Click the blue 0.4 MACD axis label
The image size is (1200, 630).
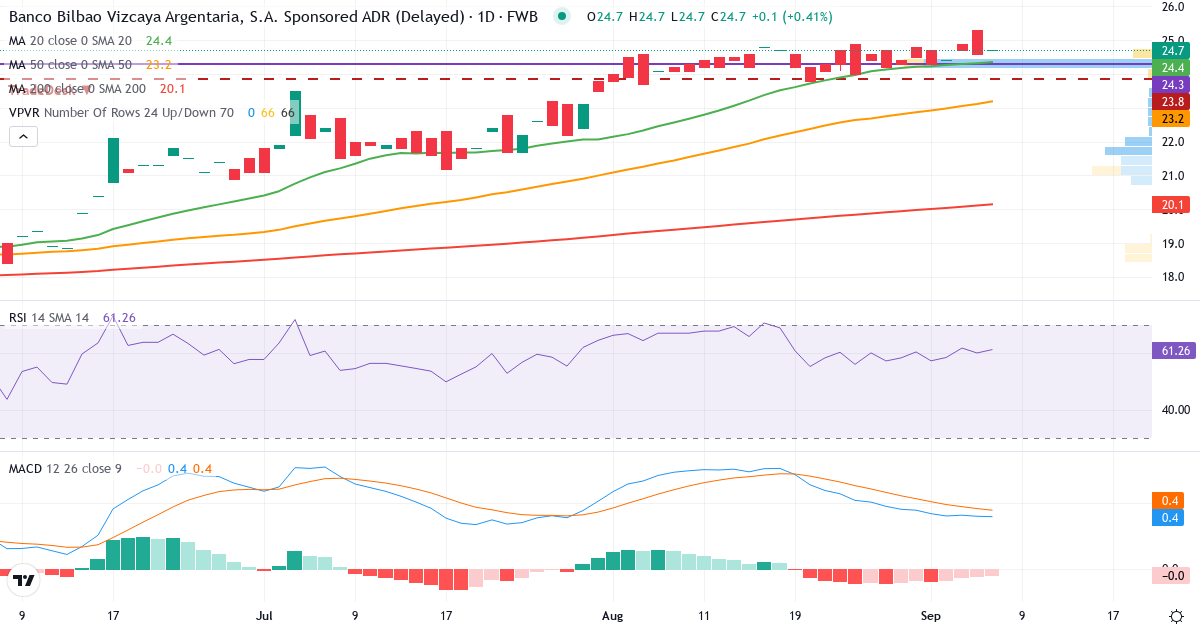tap(1169, 517)
